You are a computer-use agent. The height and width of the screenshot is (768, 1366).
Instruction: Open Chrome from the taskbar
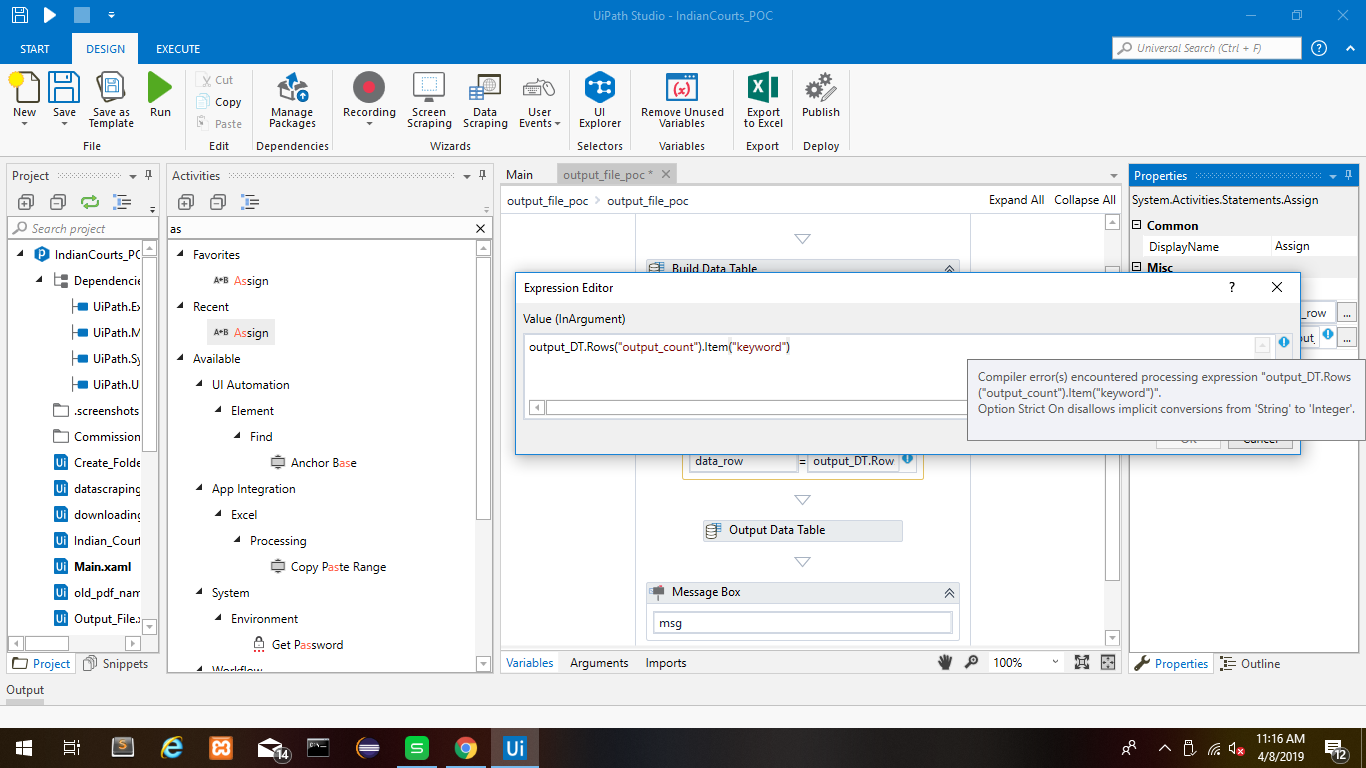click(466, 748)
